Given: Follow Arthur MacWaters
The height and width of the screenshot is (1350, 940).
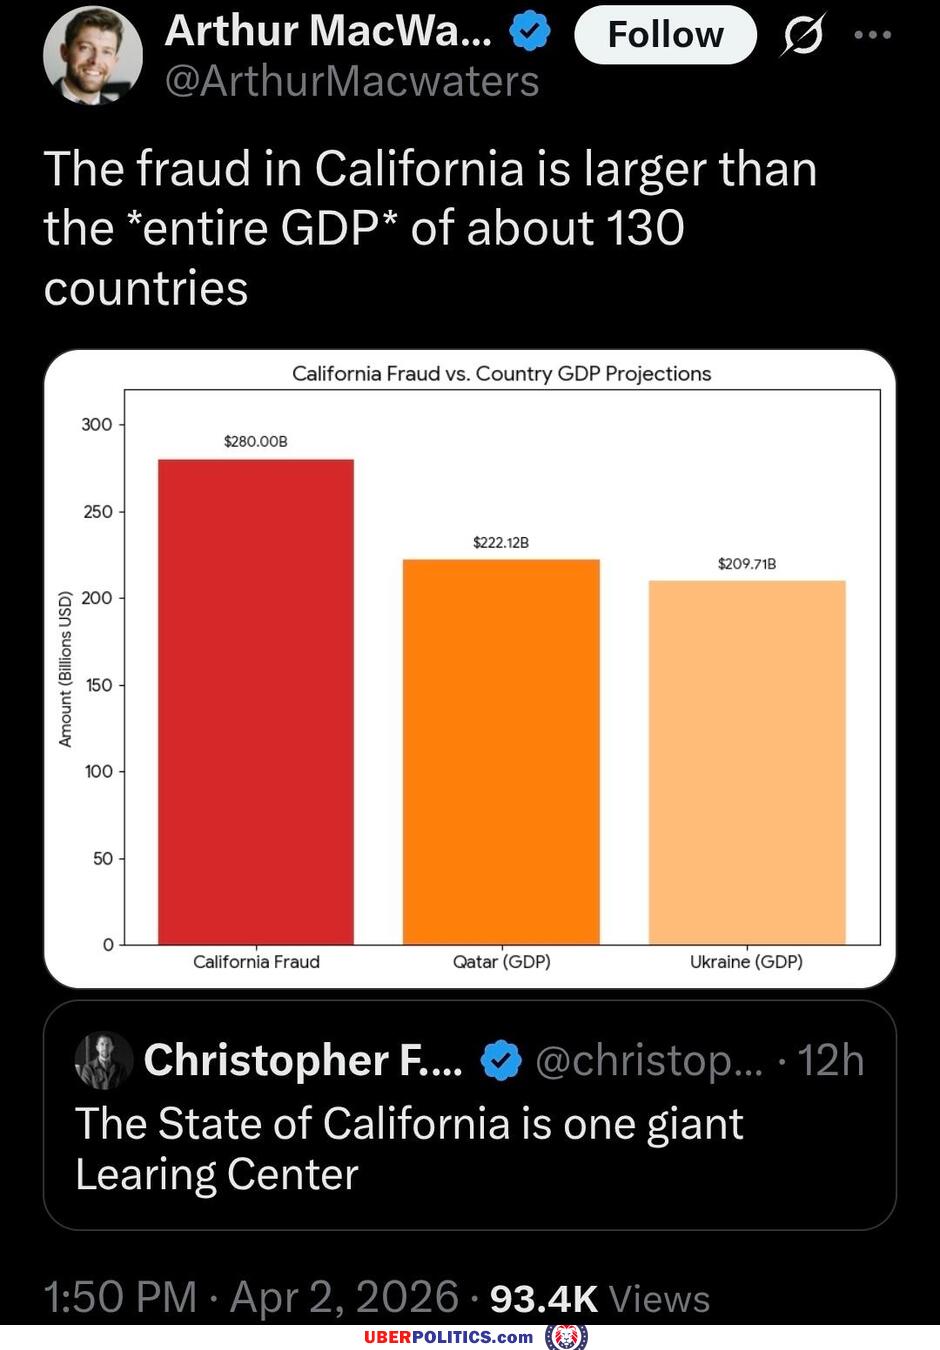Looking at the screenshot, I should pos(665,33).
